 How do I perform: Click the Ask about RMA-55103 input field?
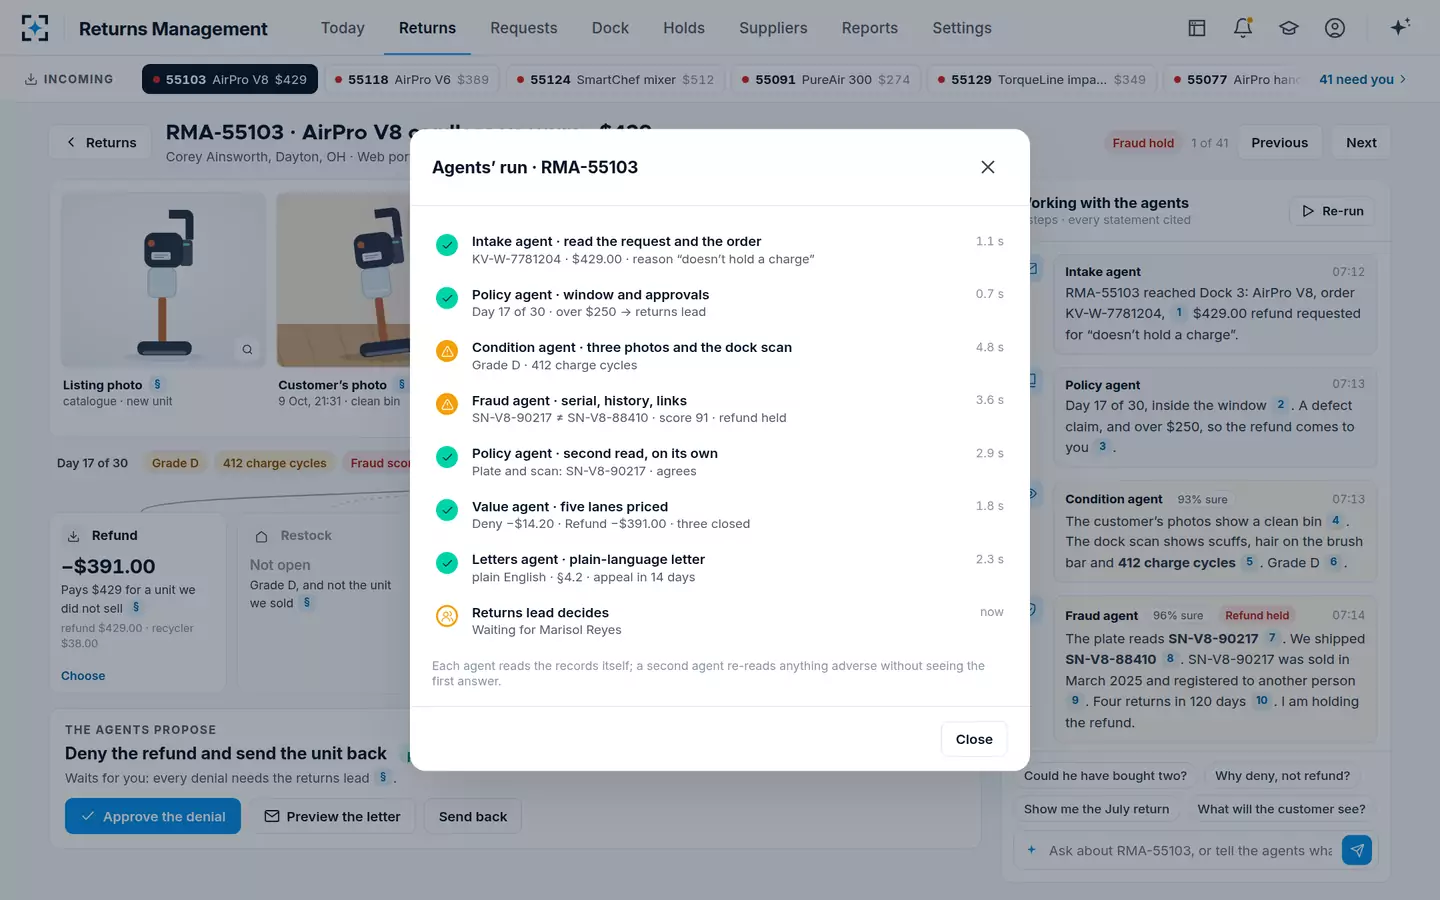coord(1190,850)
